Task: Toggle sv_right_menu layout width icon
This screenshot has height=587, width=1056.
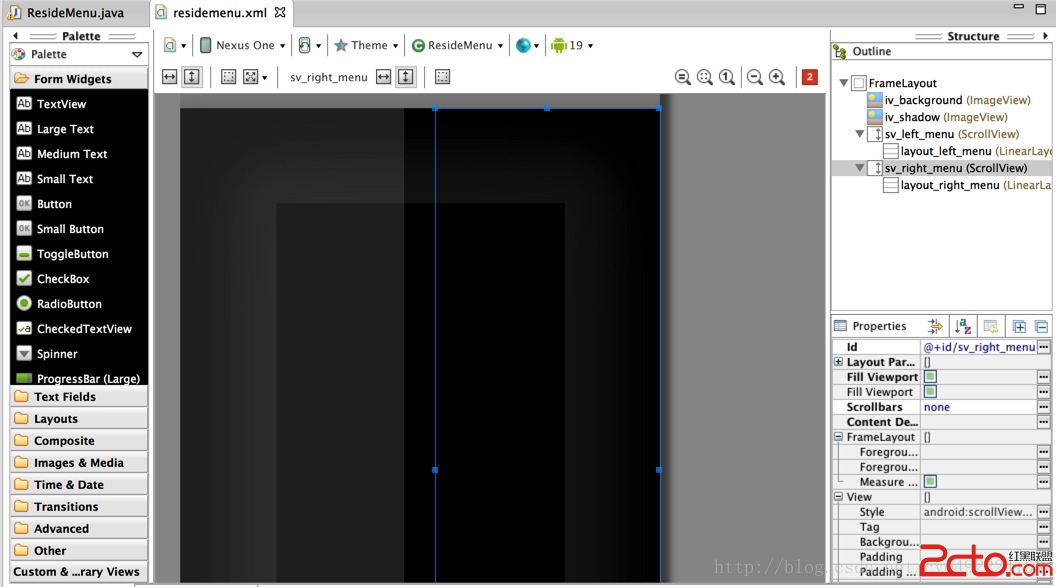Action: pos(383,77)
